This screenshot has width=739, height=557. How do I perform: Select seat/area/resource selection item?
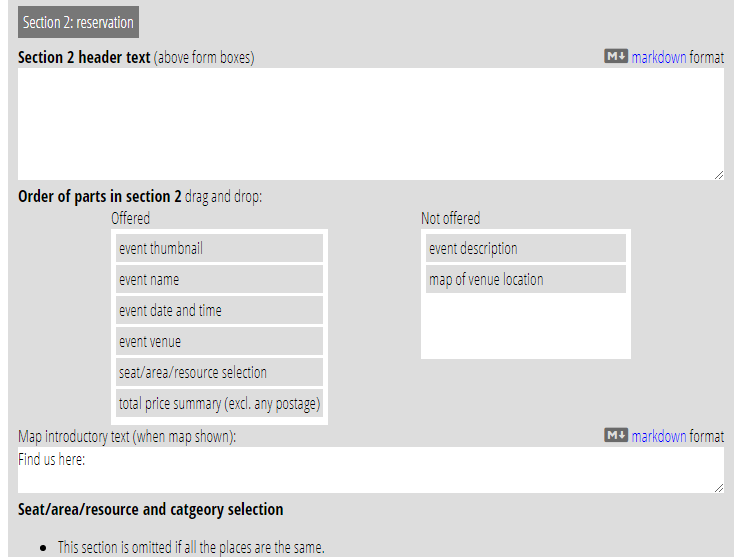point(219,373)
